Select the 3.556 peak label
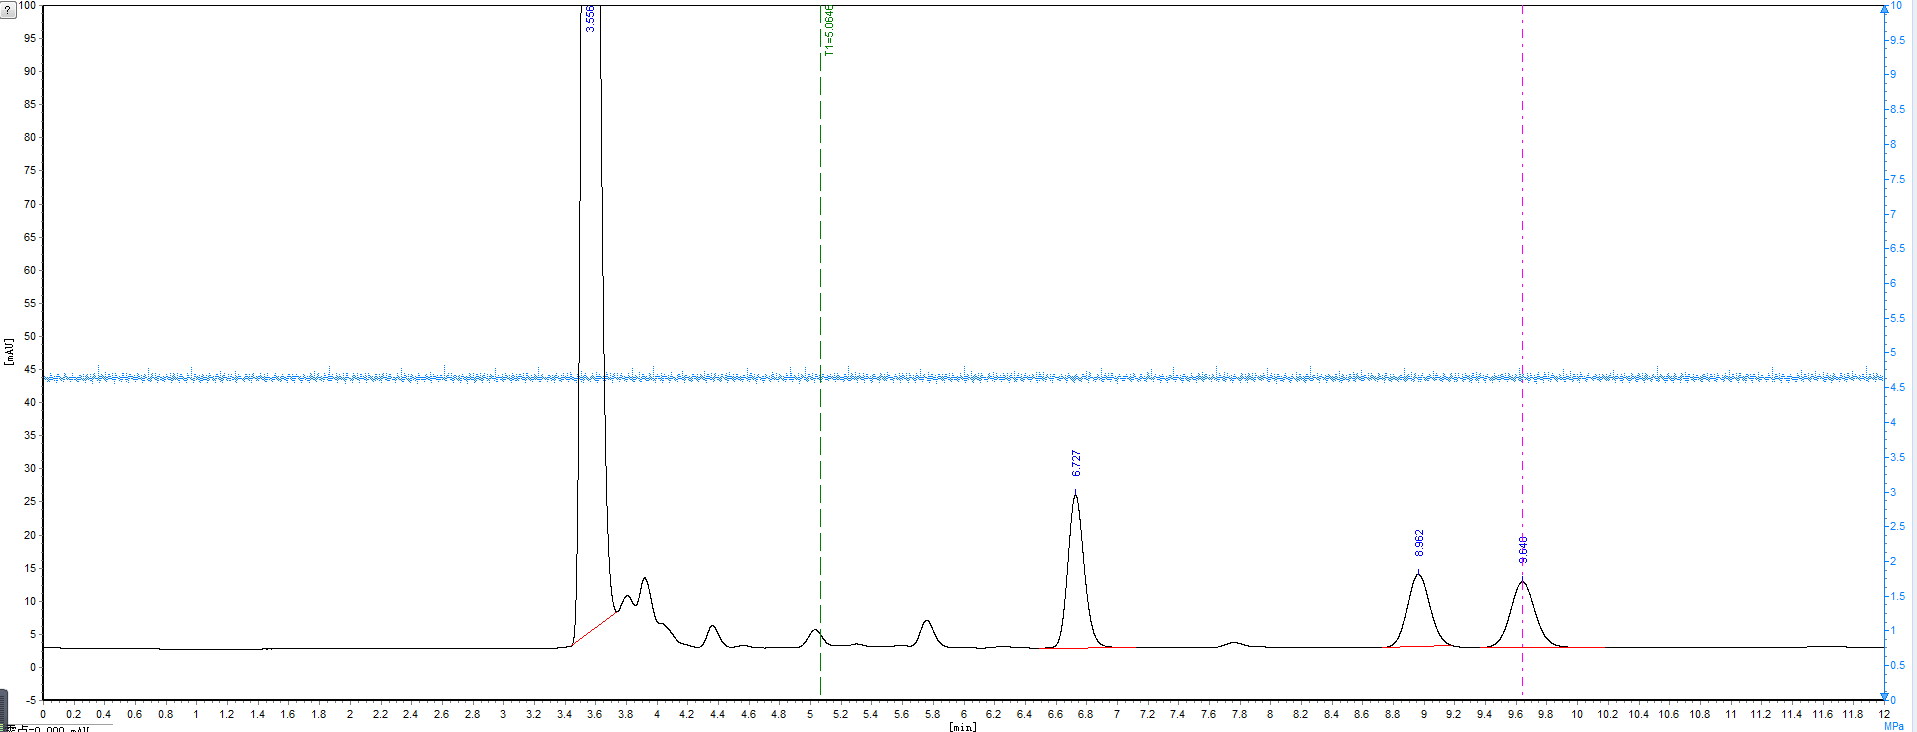 590,18
